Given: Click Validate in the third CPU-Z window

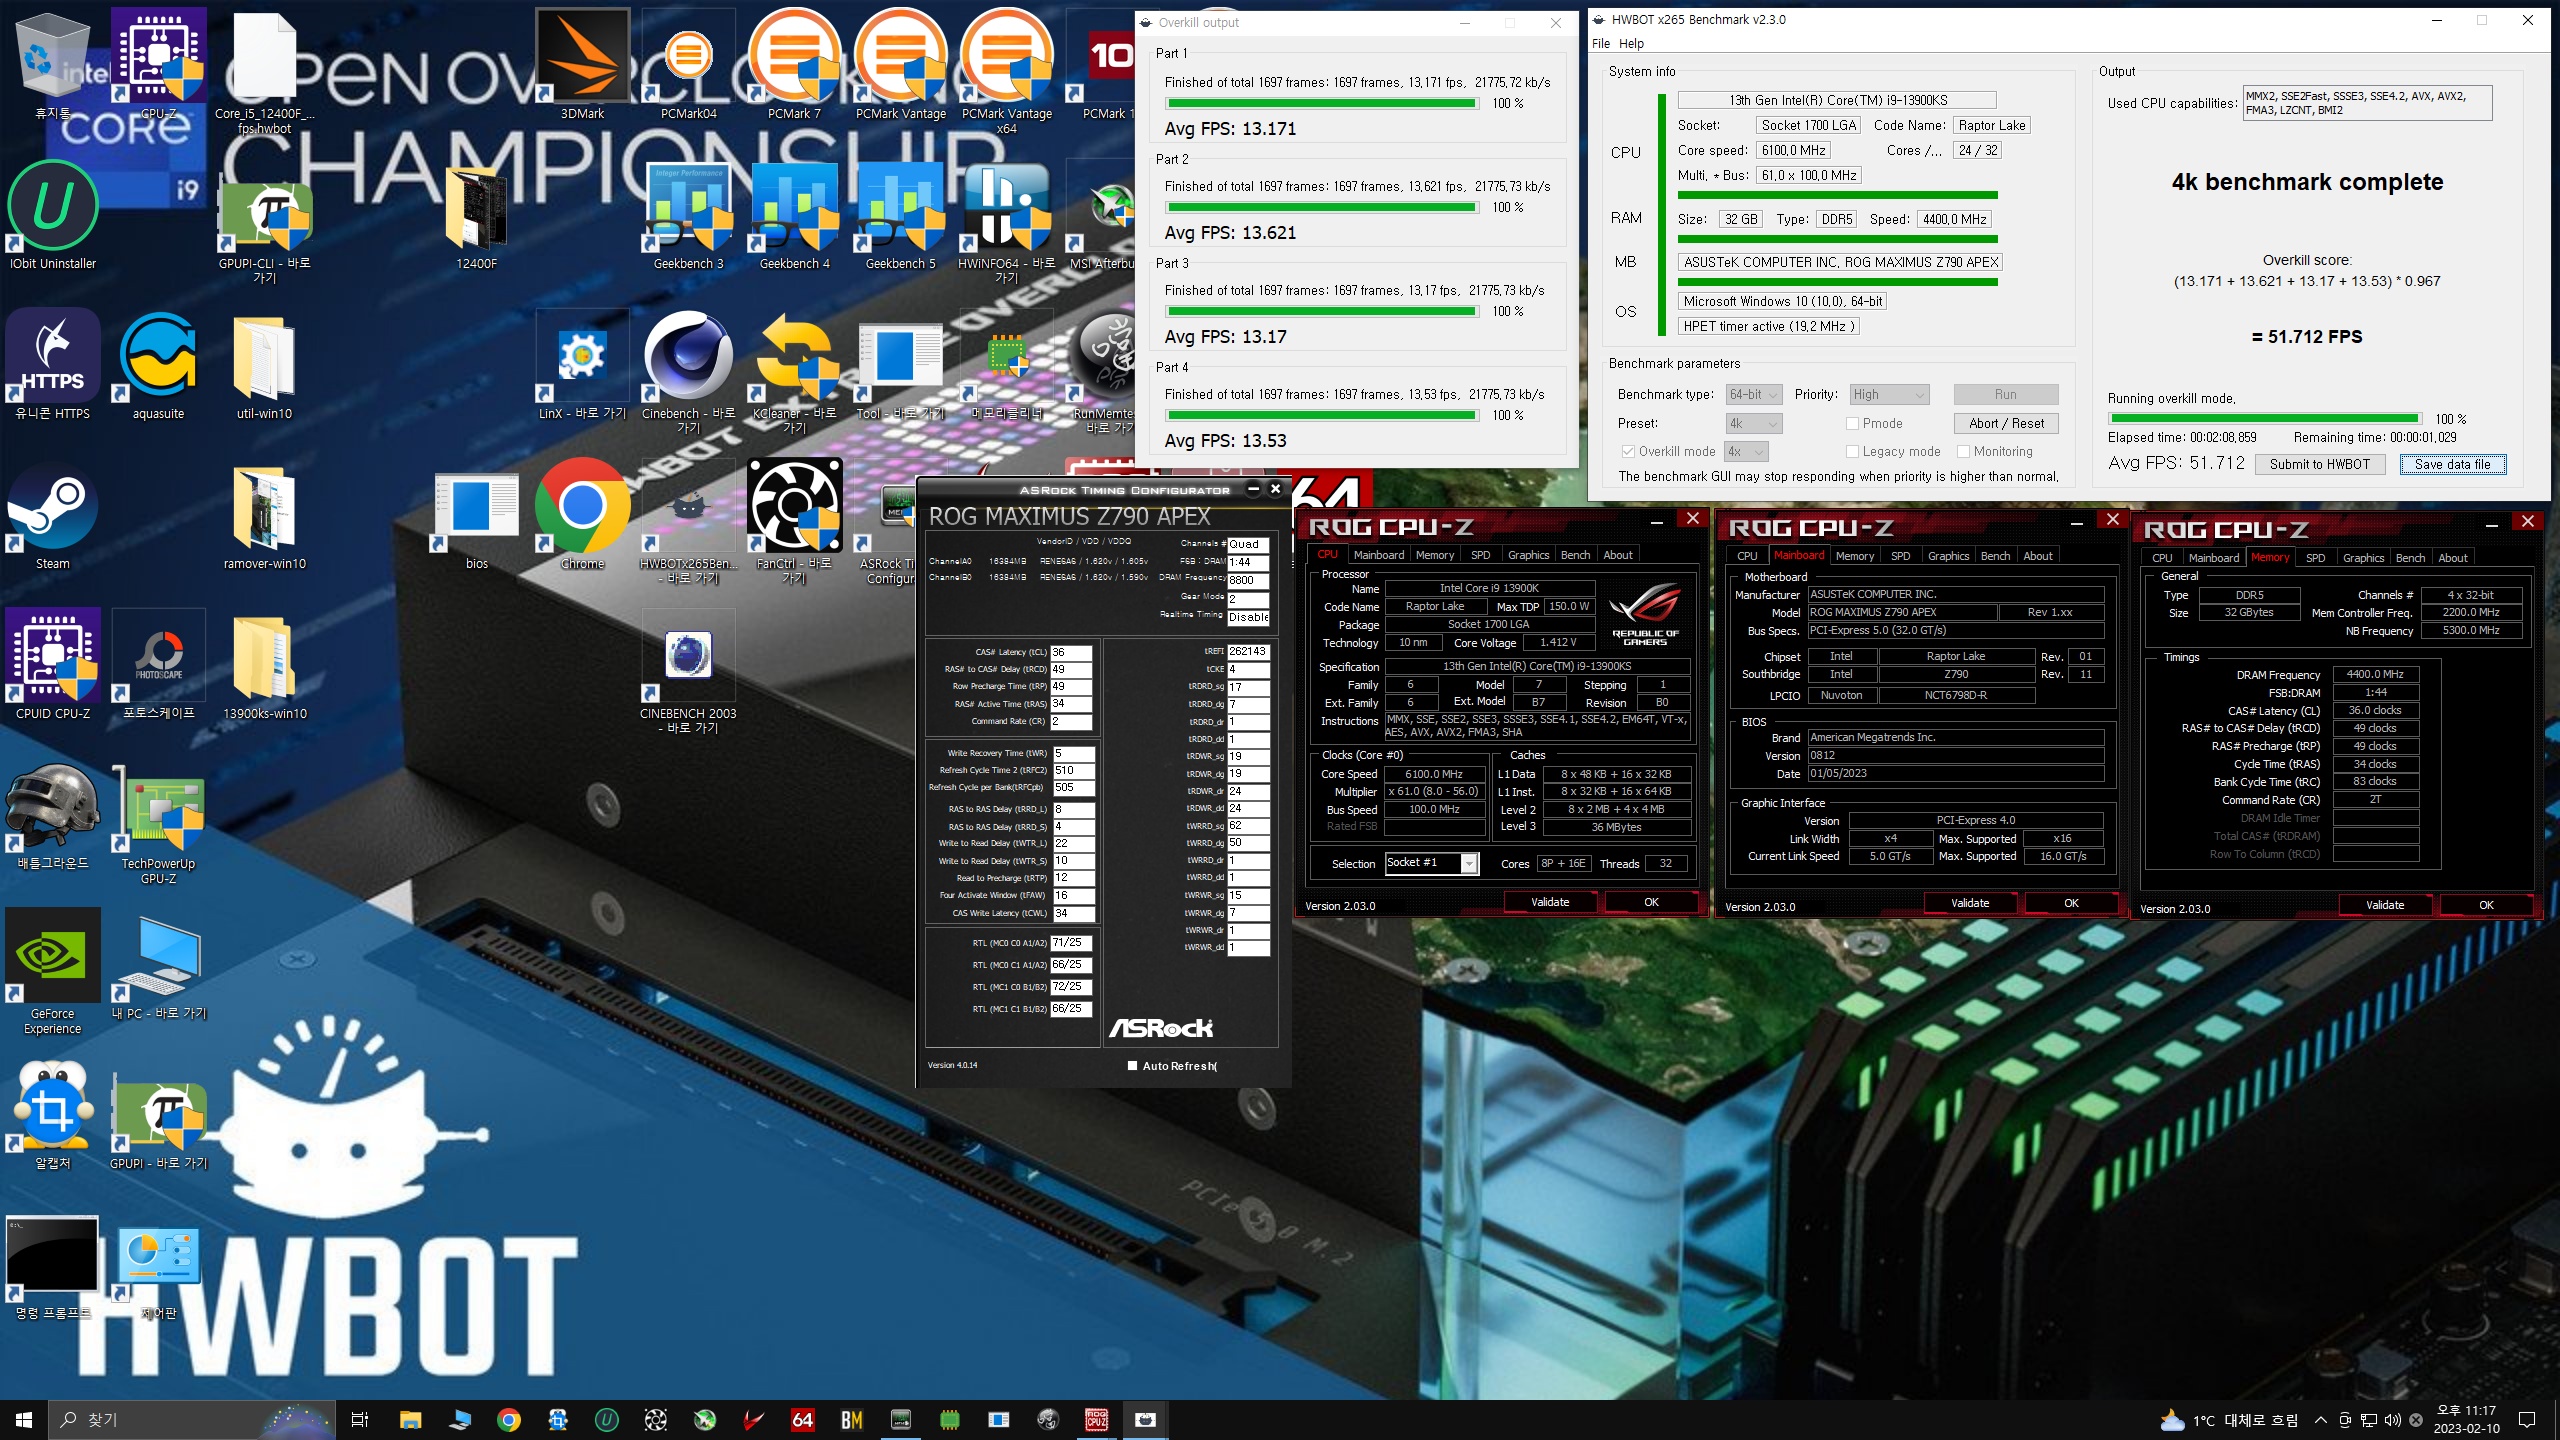Looking at the screenshot, I should (x=2385, y=905).
